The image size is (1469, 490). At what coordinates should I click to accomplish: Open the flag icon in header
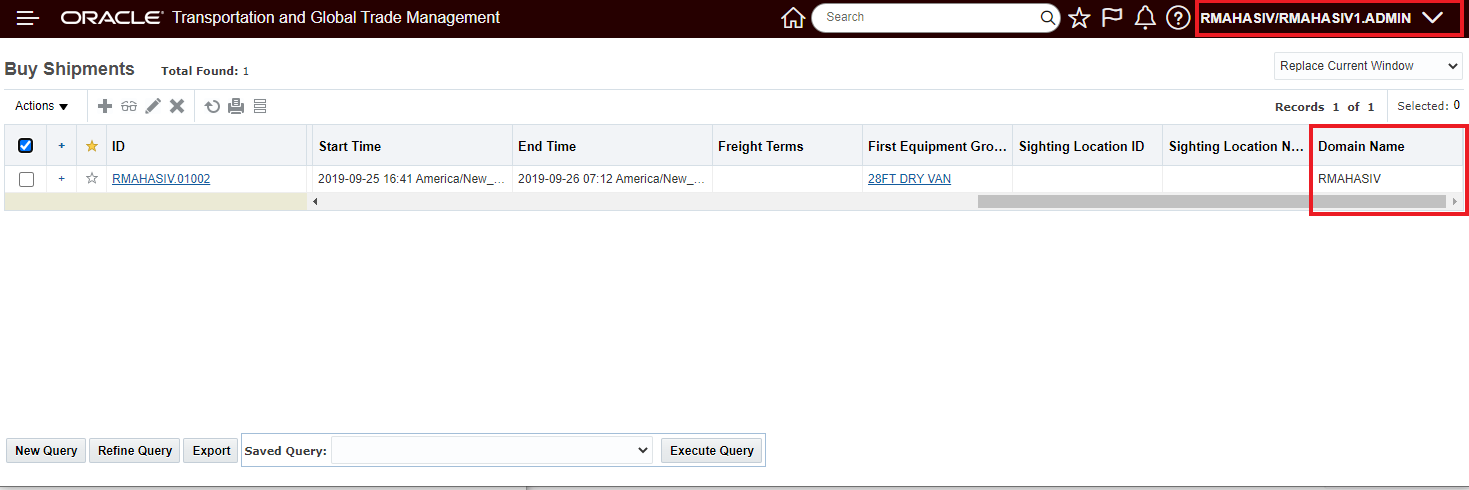1112,18
